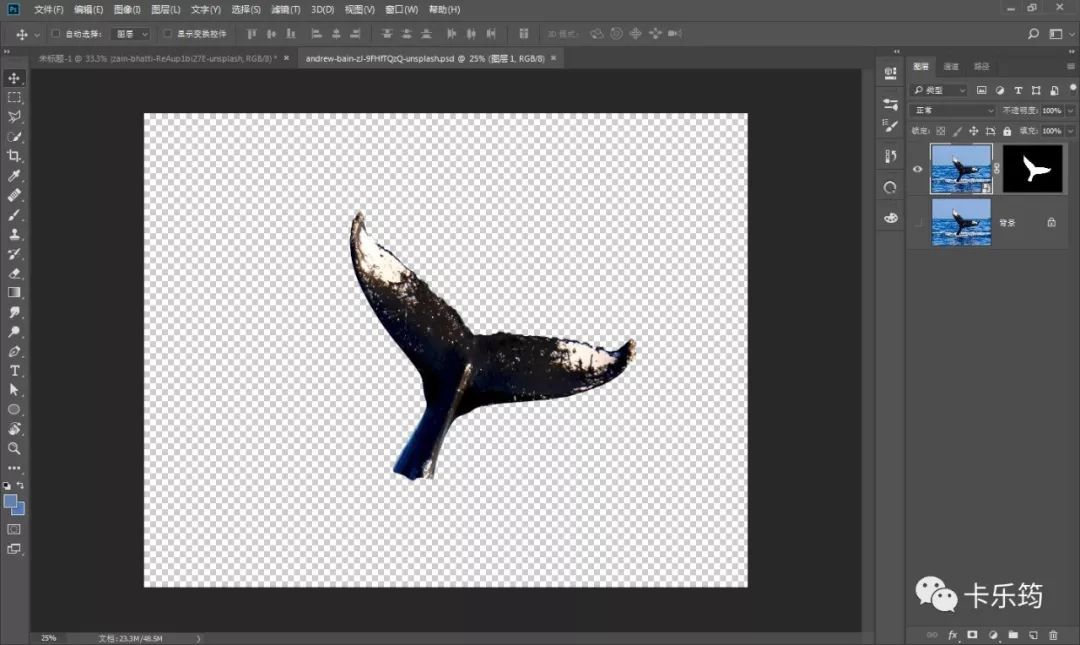This screenshot has width=1080, height=645.
Task: Select the Crop tool
Action: pos(14,156)
